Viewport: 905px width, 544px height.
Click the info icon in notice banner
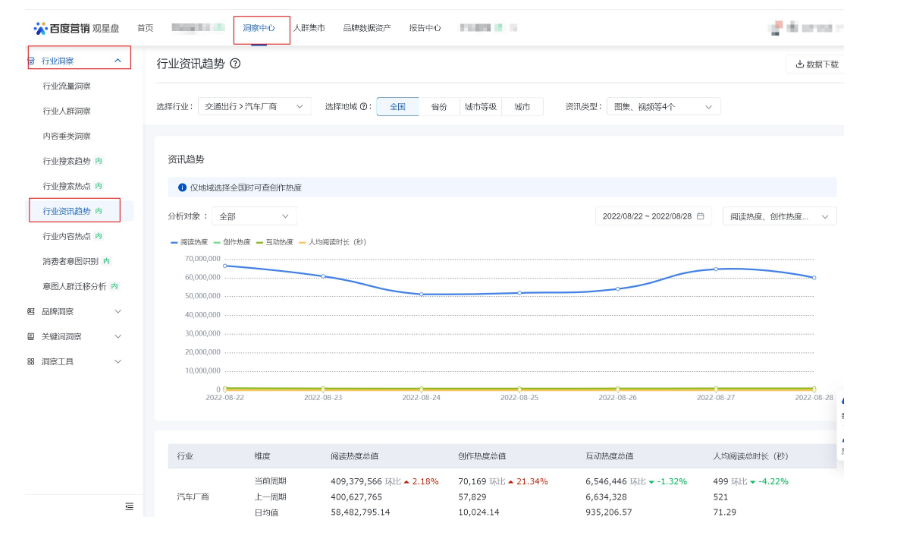pos(182,187)
